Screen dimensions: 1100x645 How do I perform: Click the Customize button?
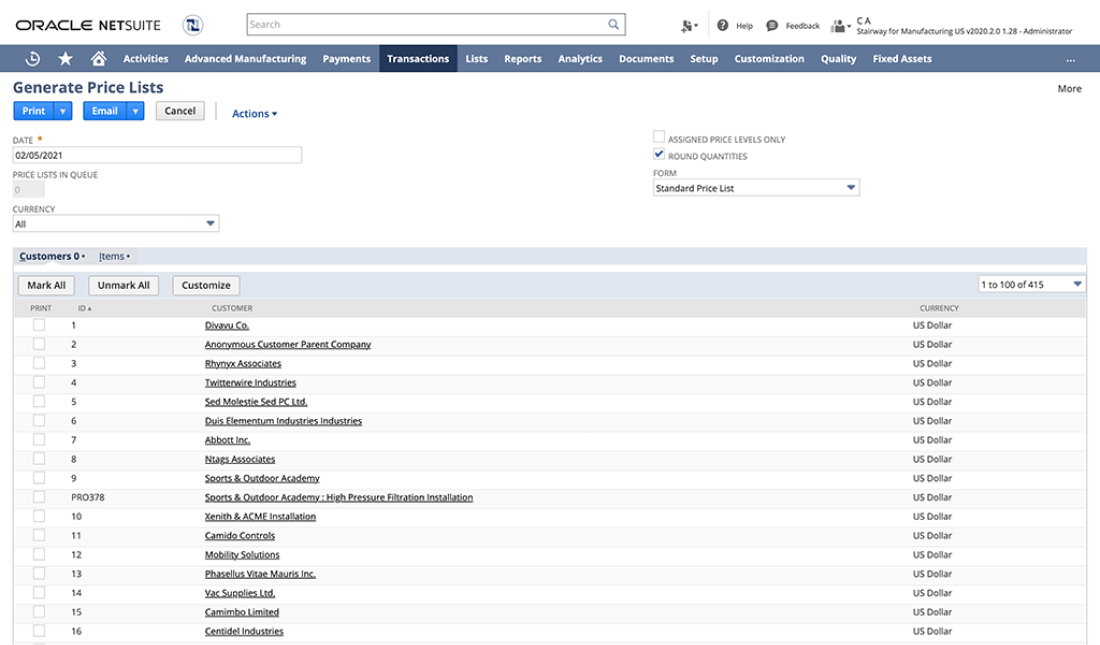[x=206, y=285]
